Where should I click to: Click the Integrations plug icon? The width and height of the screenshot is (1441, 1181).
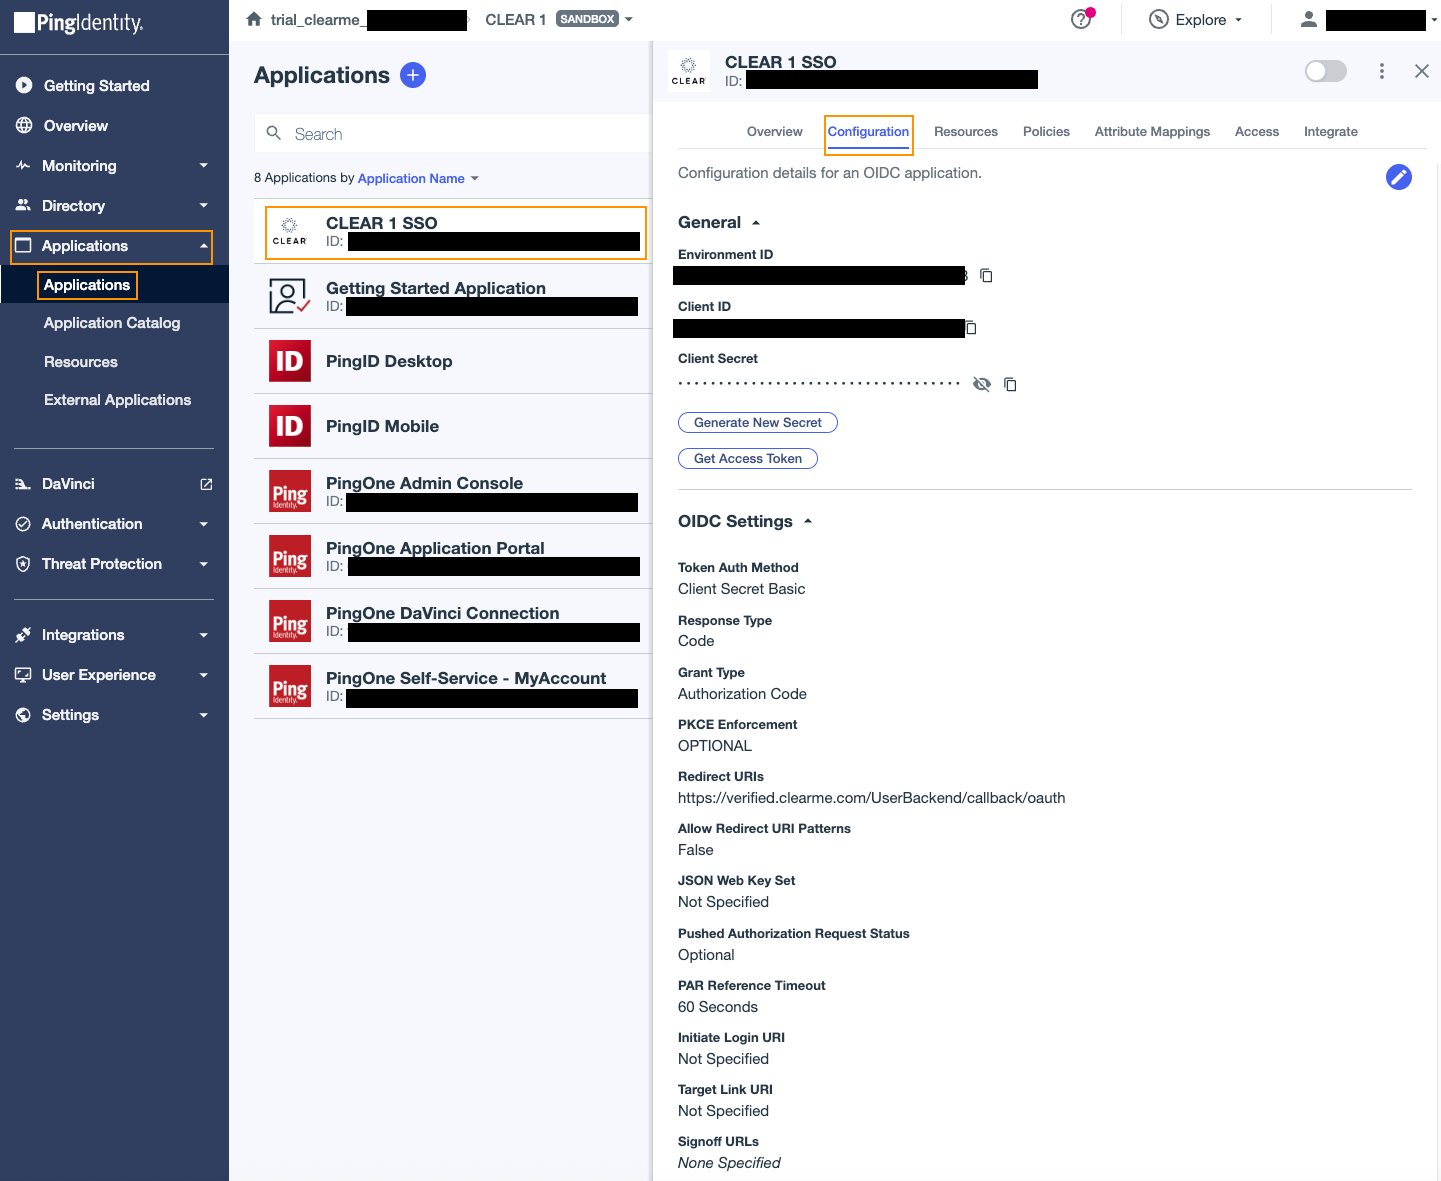(23, 635)
